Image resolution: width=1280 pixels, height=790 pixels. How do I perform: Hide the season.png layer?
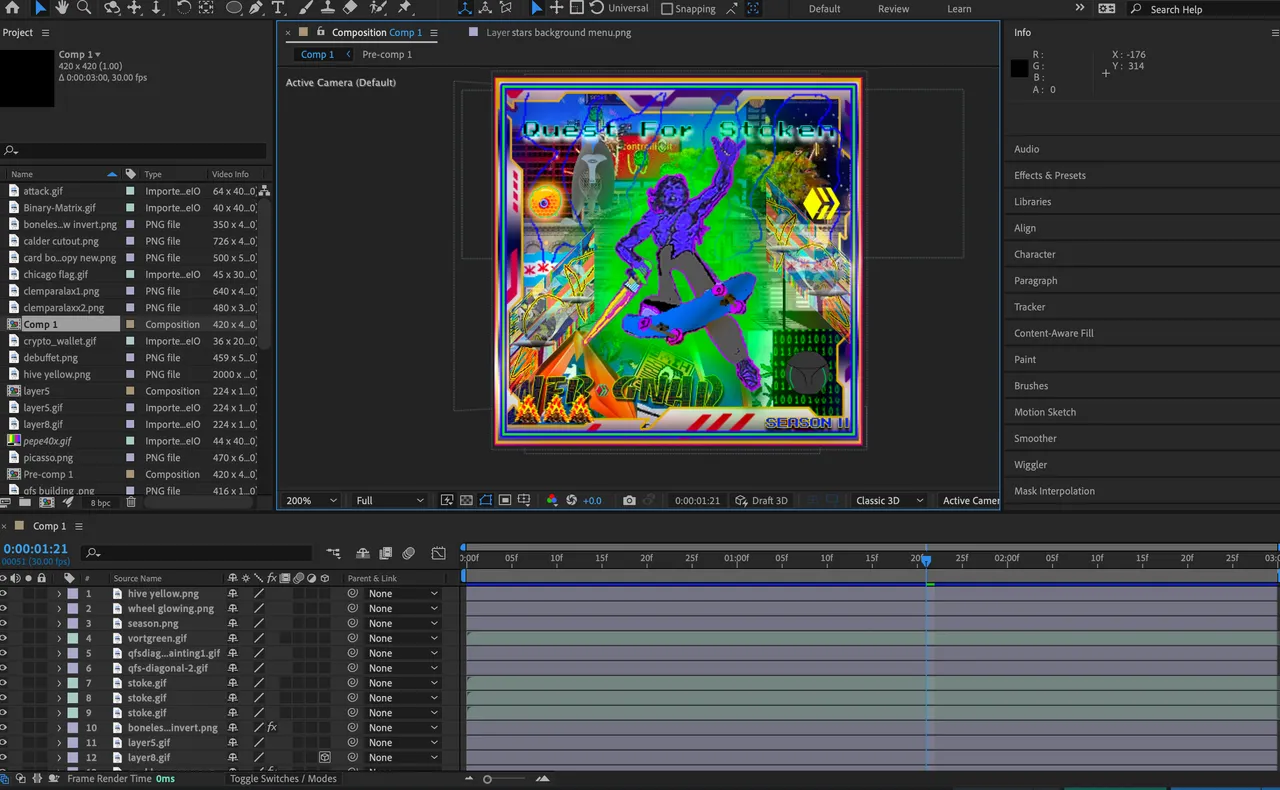pyautogui.click(x=3, y=623)
